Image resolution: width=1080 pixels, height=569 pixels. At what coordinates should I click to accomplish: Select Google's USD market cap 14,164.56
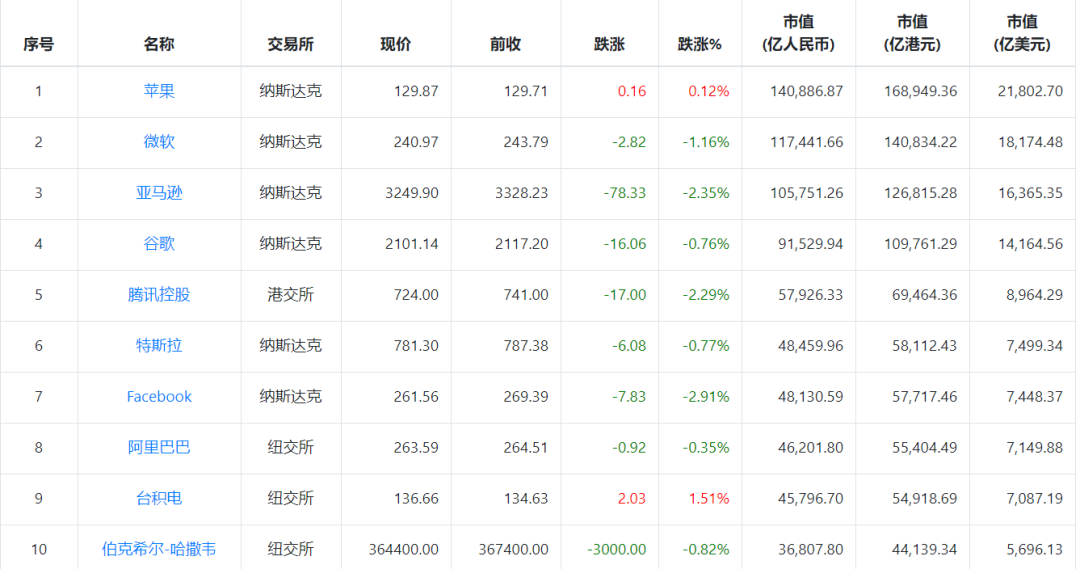(x=1030, y=244)
